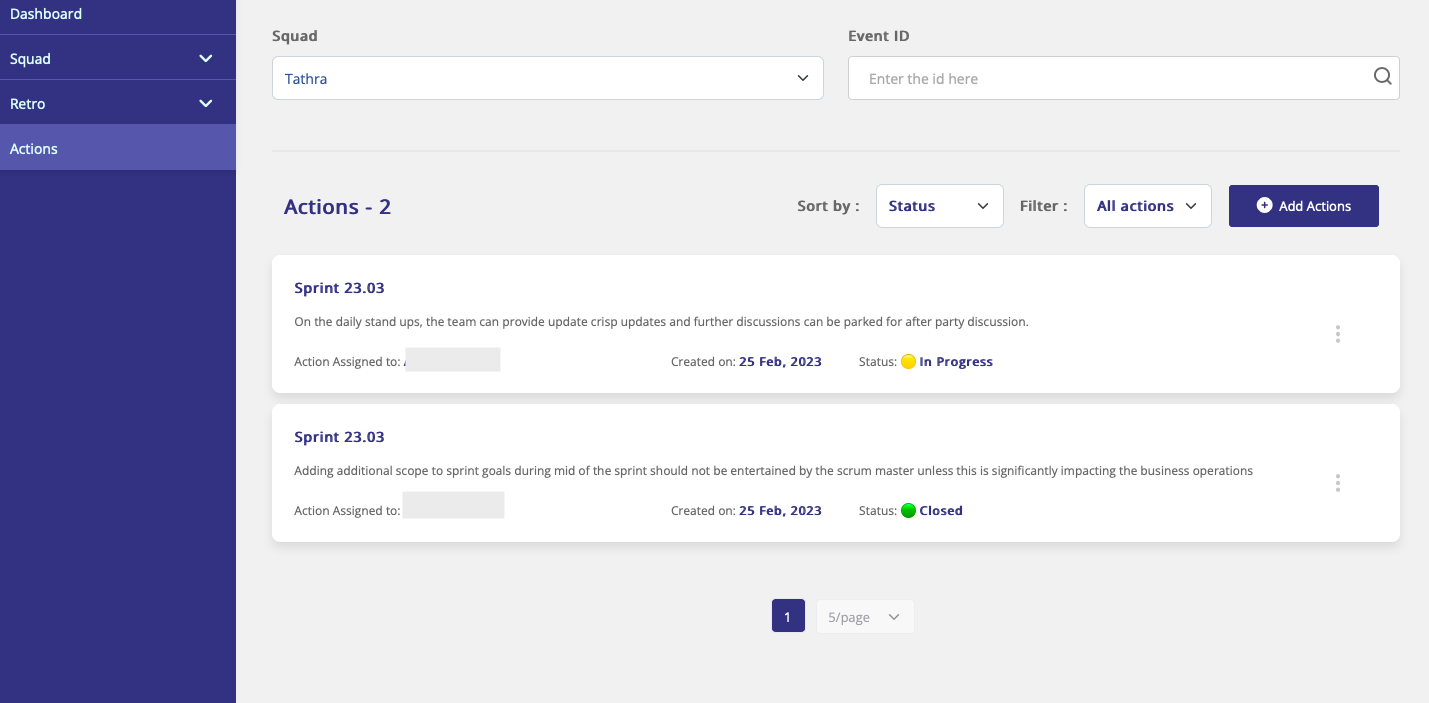Click the search magnifier icon in Event ID
Viewport: 1429px width, 703px height.
tap(1382, 77)
